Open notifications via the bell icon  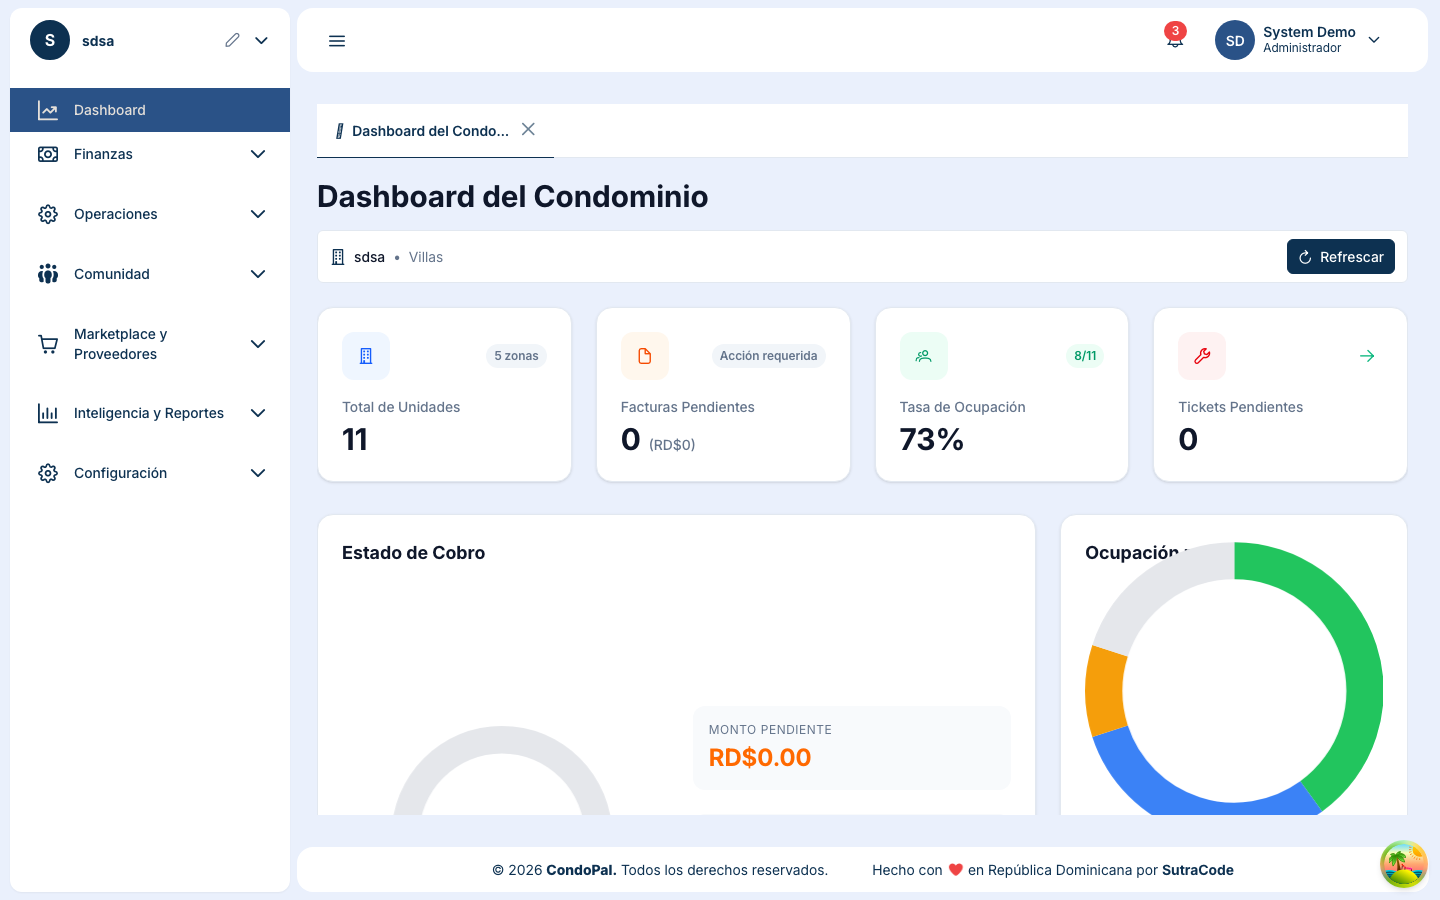click(1174, 41)
